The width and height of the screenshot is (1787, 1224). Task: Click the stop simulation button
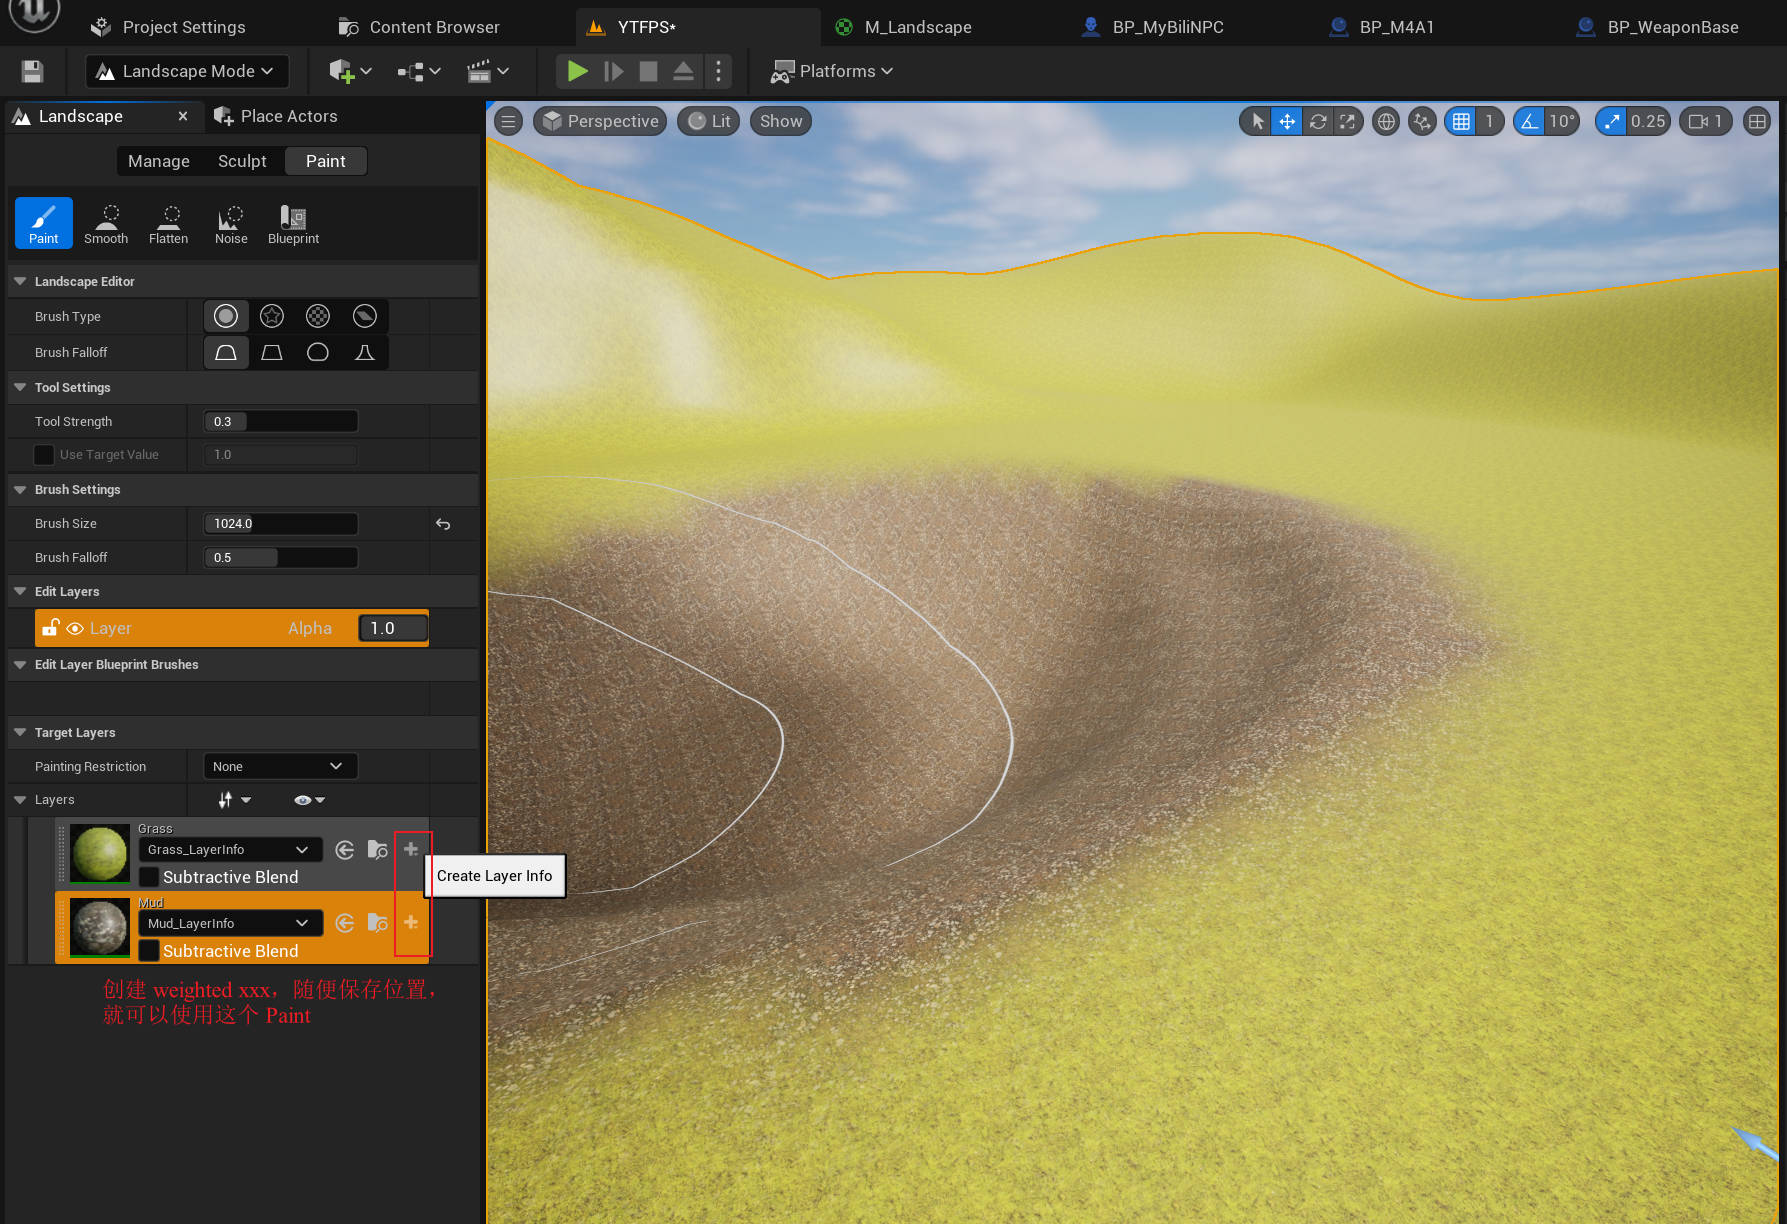click(x=648, y=71)
